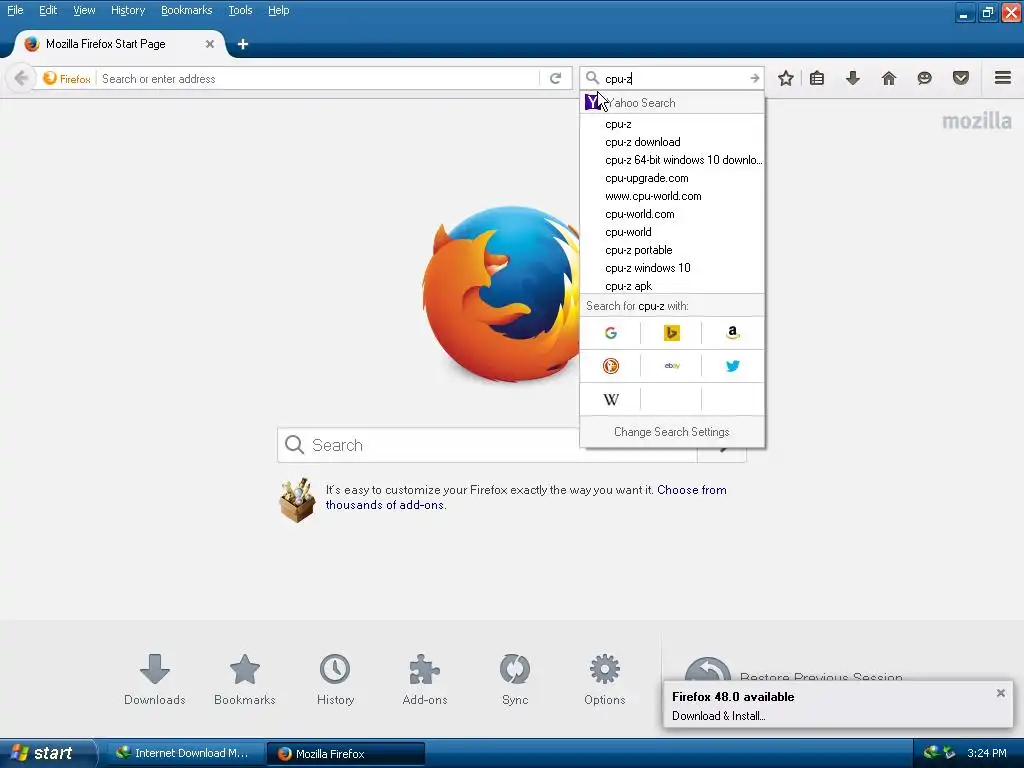1024x768 pixels.
Task: Click Change Search Settings button
Action: [671, 432]
